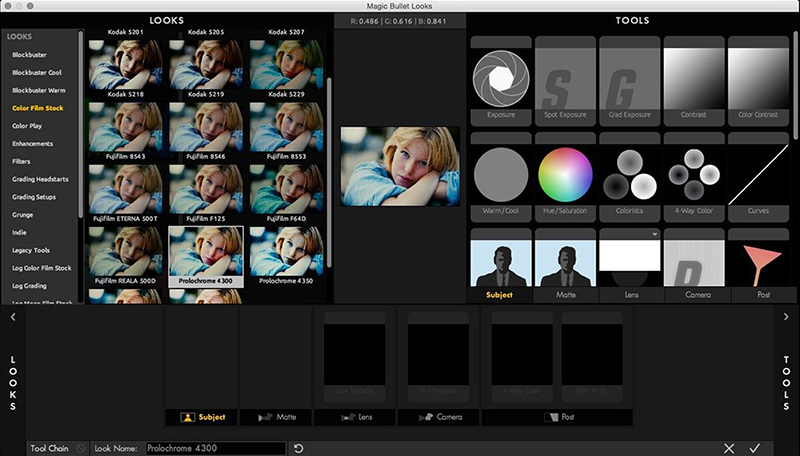
Task: Add the Colorista tool
Action: coord(629,177)
